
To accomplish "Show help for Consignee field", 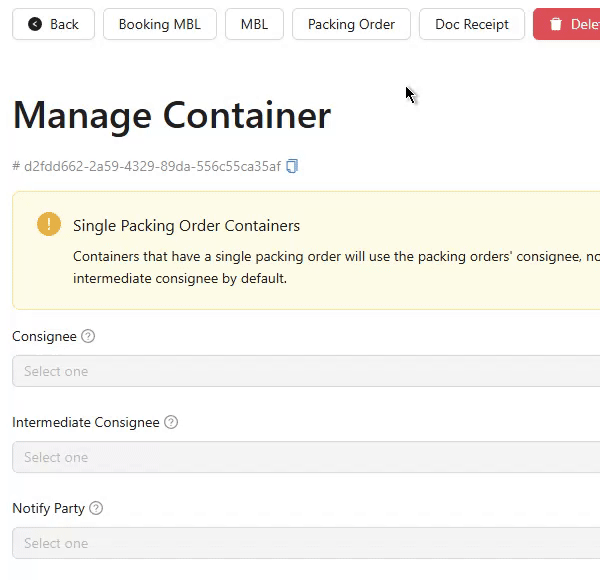I will tap(88, 336).
